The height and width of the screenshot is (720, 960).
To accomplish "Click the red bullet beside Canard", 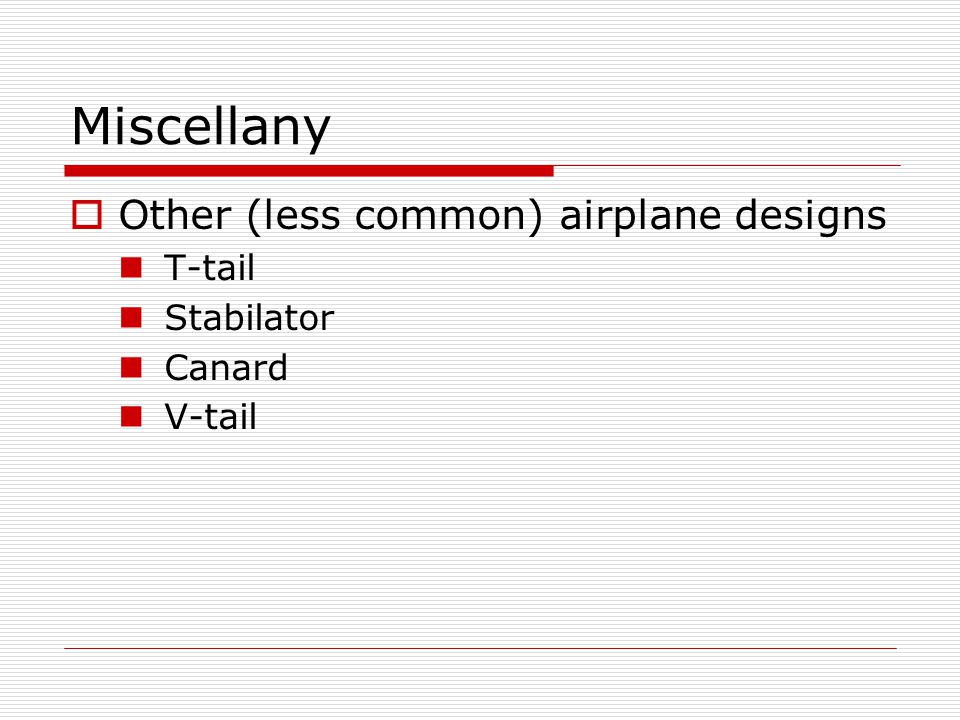I will point(131,367).
